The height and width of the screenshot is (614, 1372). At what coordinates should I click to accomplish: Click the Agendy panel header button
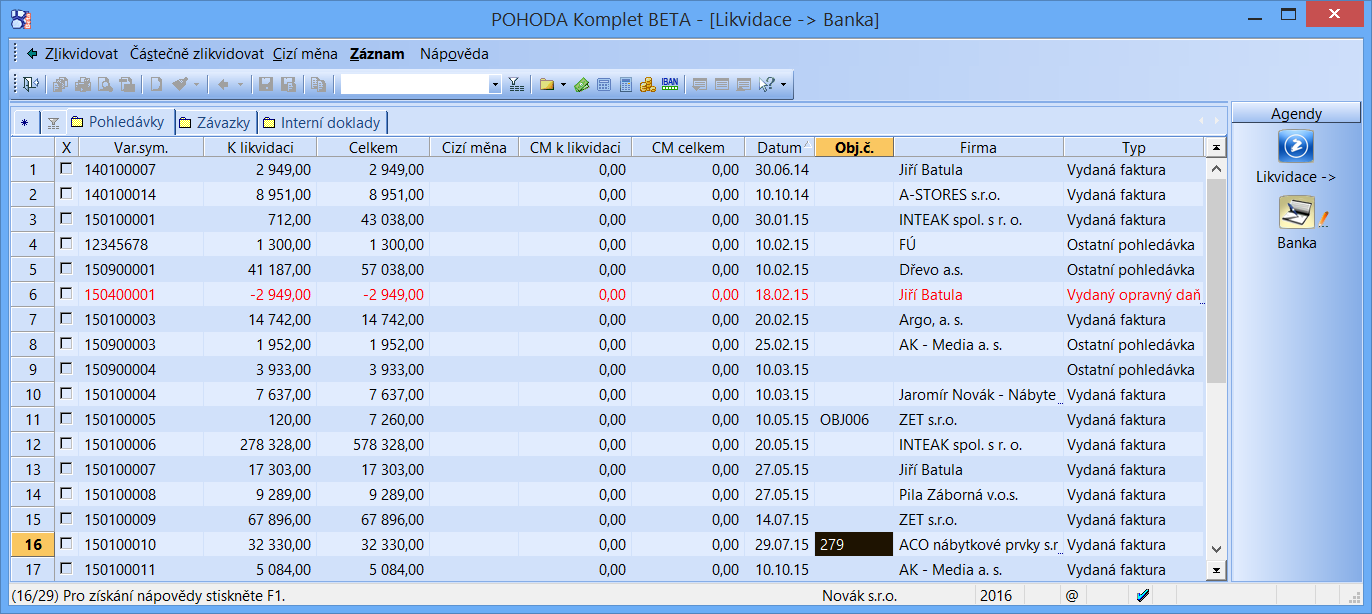[x=1296, y=113]
